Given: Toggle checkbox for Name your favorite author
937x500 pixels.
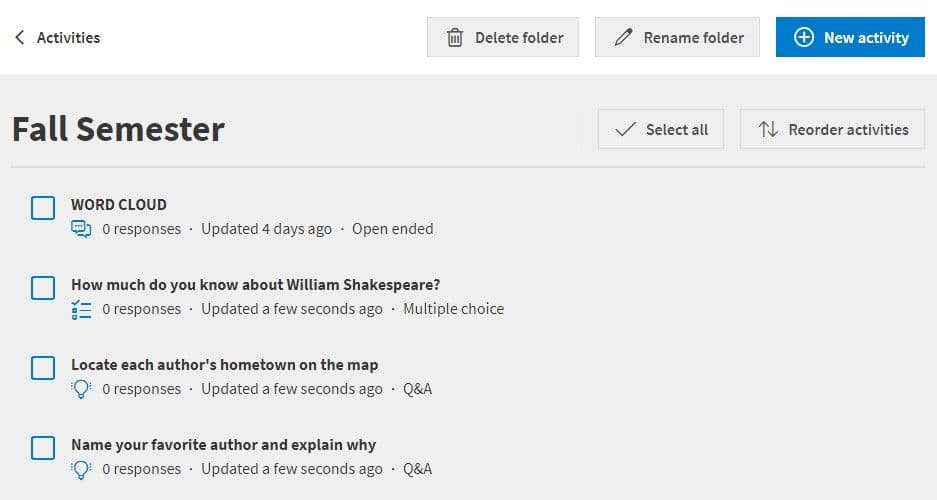Looking at the screenshot, I should [x=43, y=448].
